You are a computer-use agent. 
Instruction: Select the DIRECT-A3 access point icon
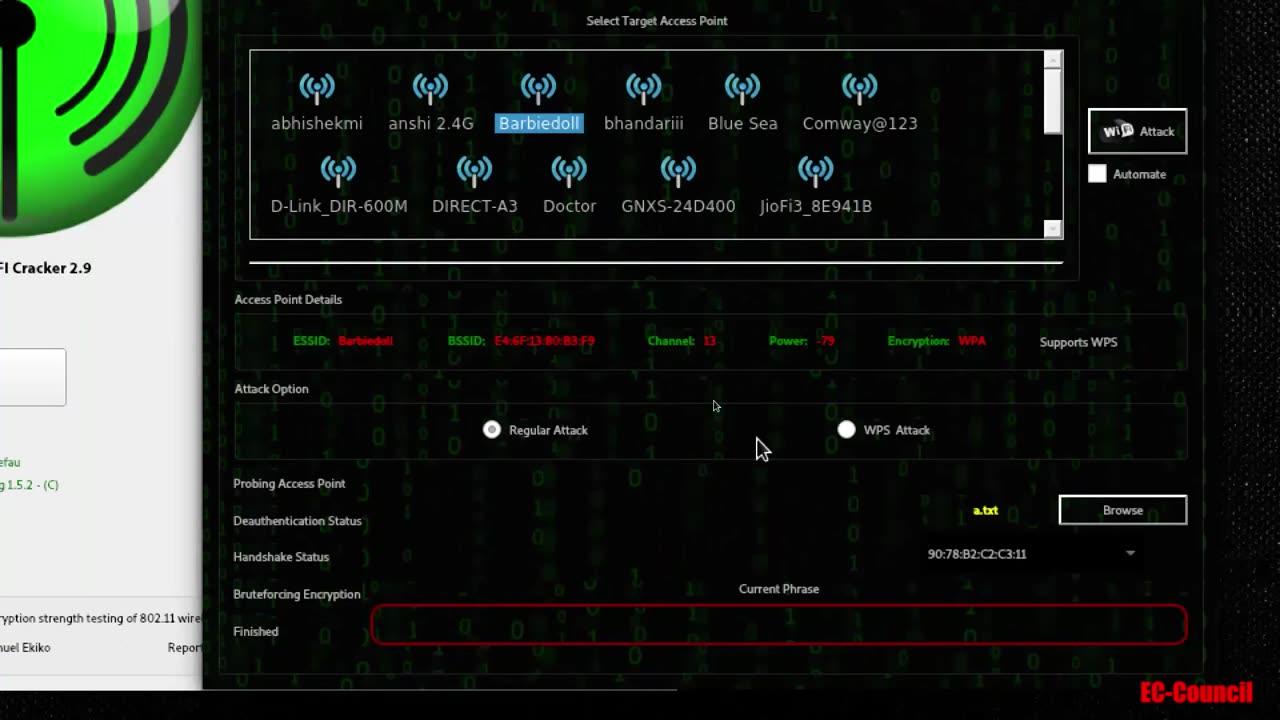pos(474,171)
